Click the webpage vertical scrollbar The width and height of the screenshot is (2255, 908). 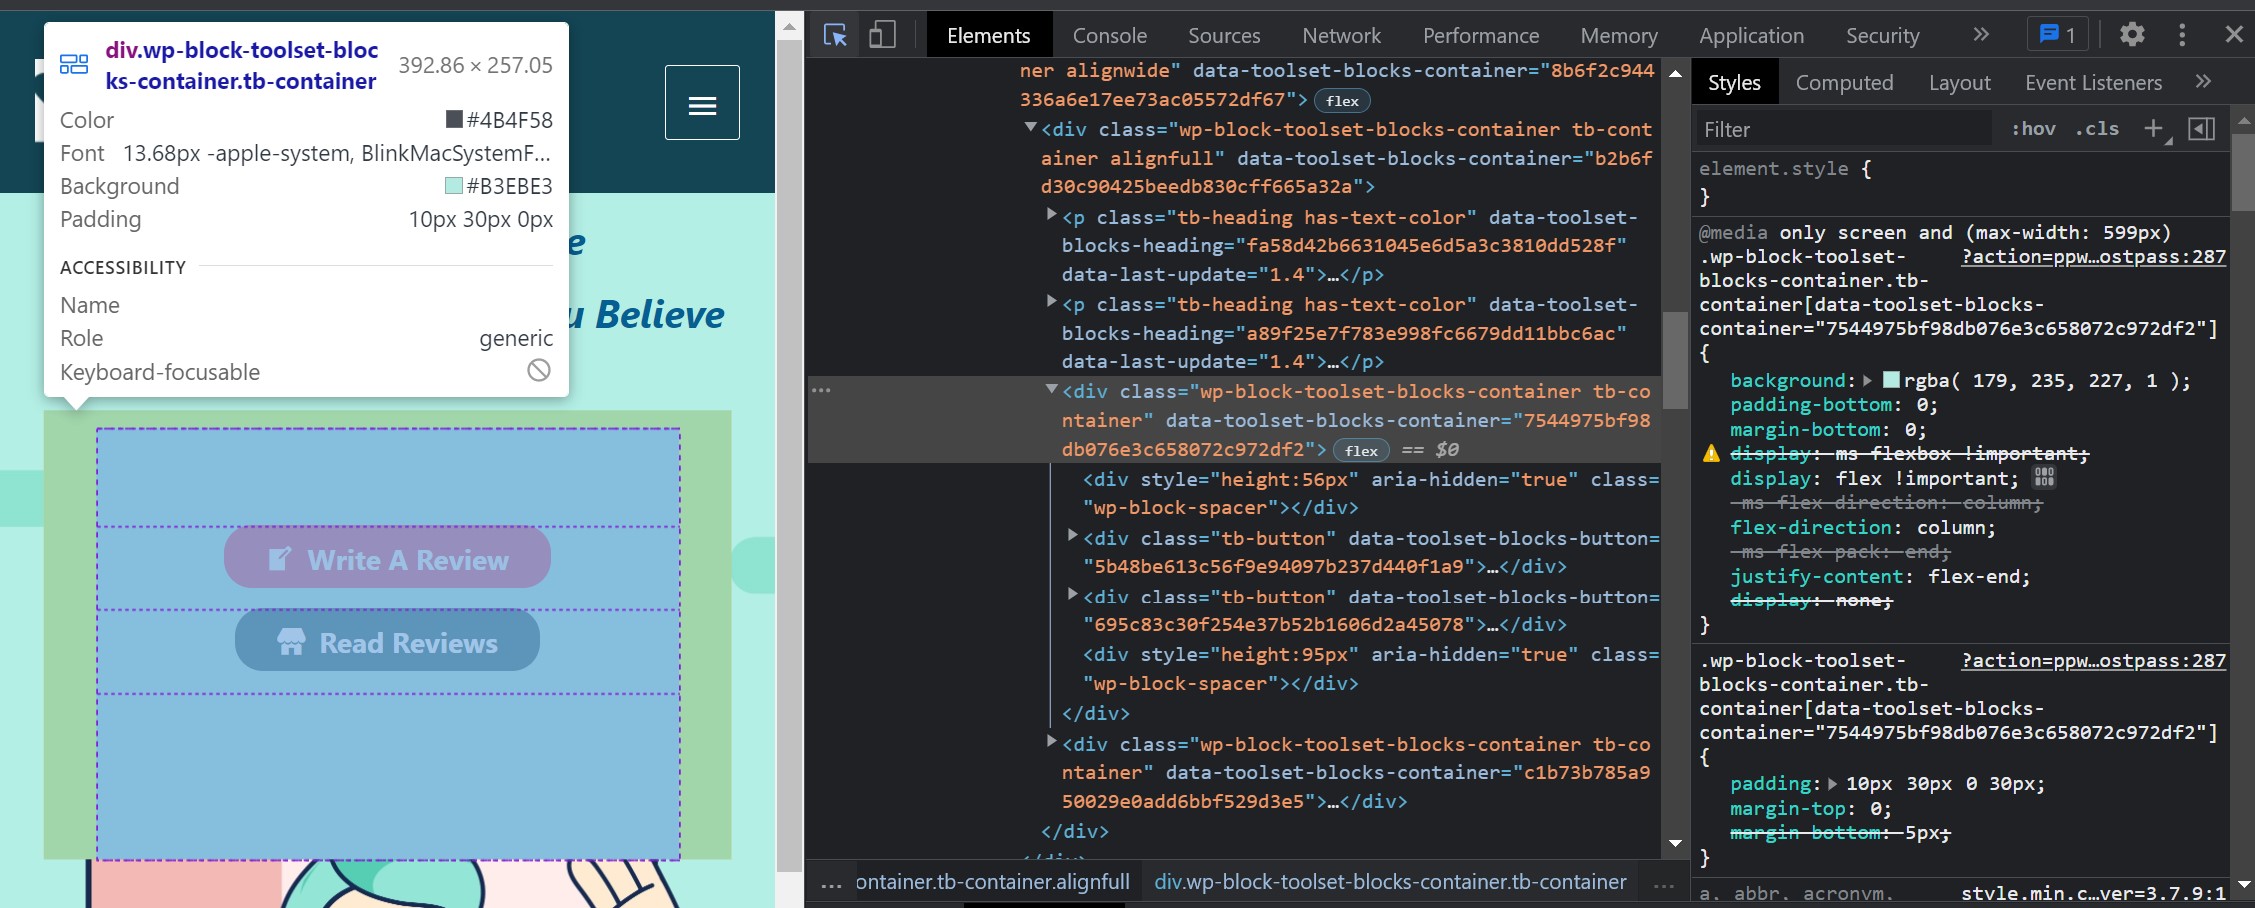790,455
